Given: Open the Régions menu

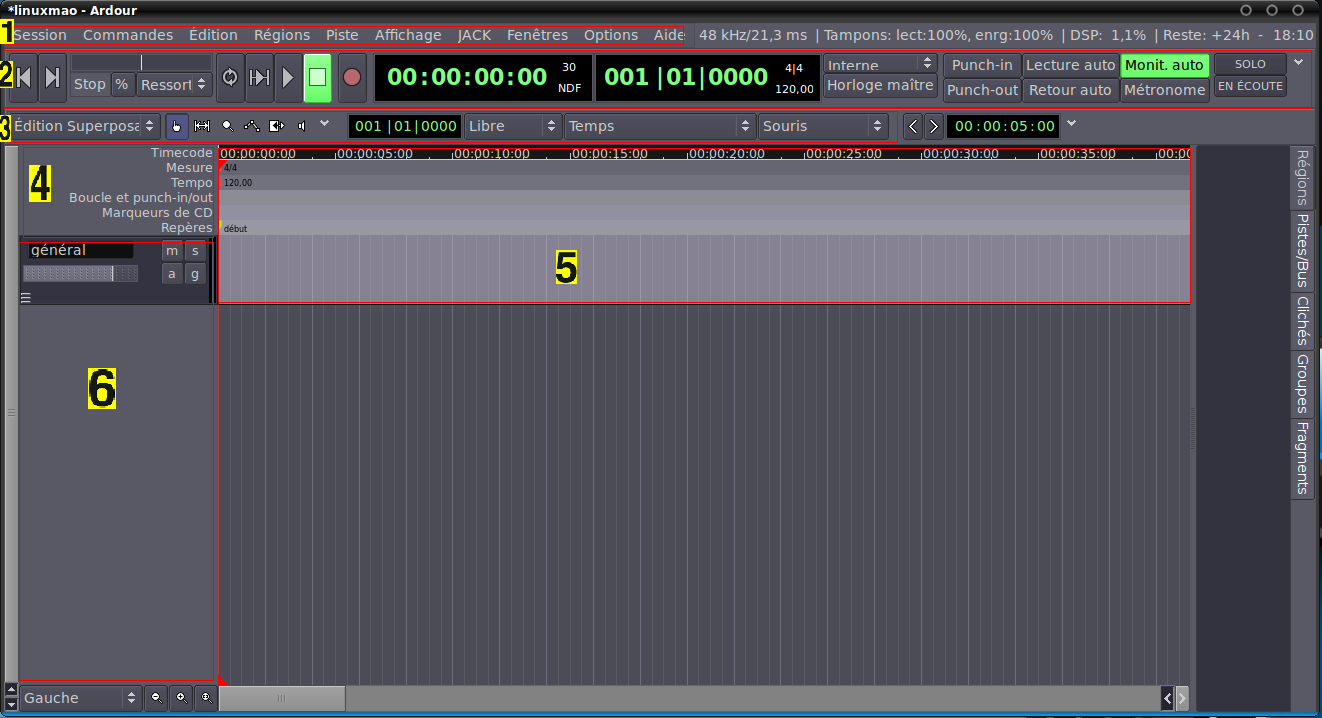Looking at the screenshot, I should pos(282,35).
